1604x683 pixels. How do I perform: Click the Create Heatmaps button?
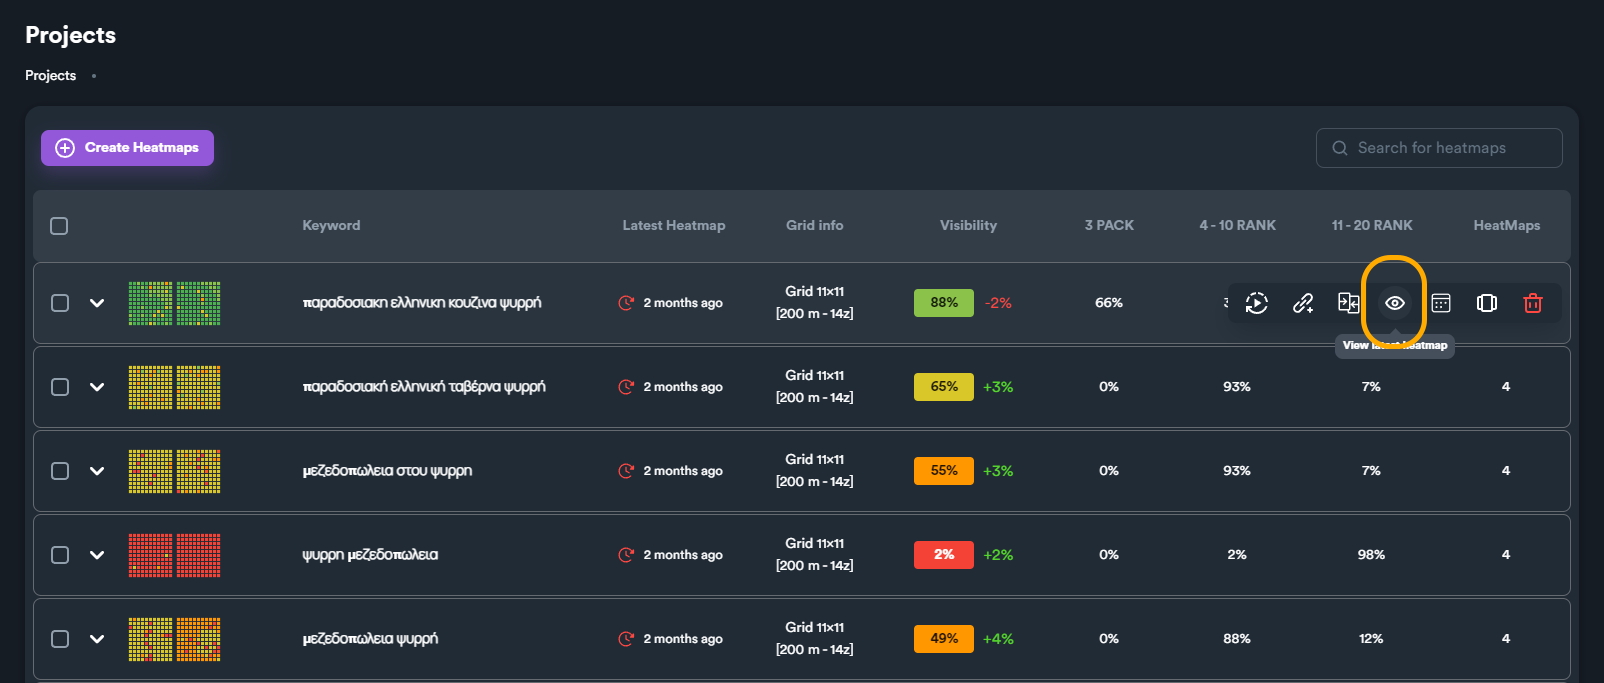[x=127, y=148]
